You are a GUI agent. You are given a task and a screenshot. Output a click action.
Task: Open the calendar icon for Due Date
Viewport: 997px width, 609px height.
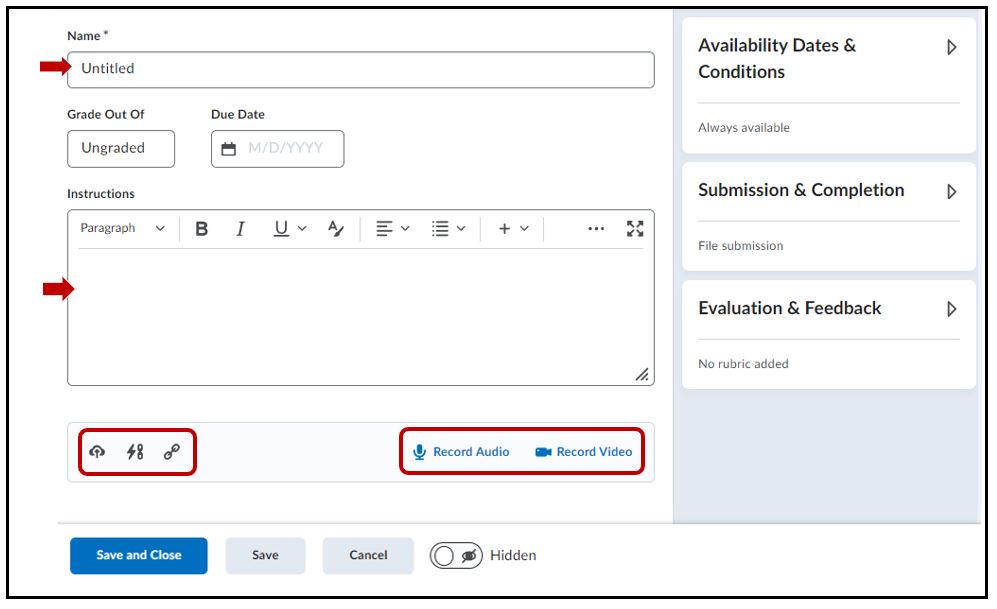(x=229, y=149)
